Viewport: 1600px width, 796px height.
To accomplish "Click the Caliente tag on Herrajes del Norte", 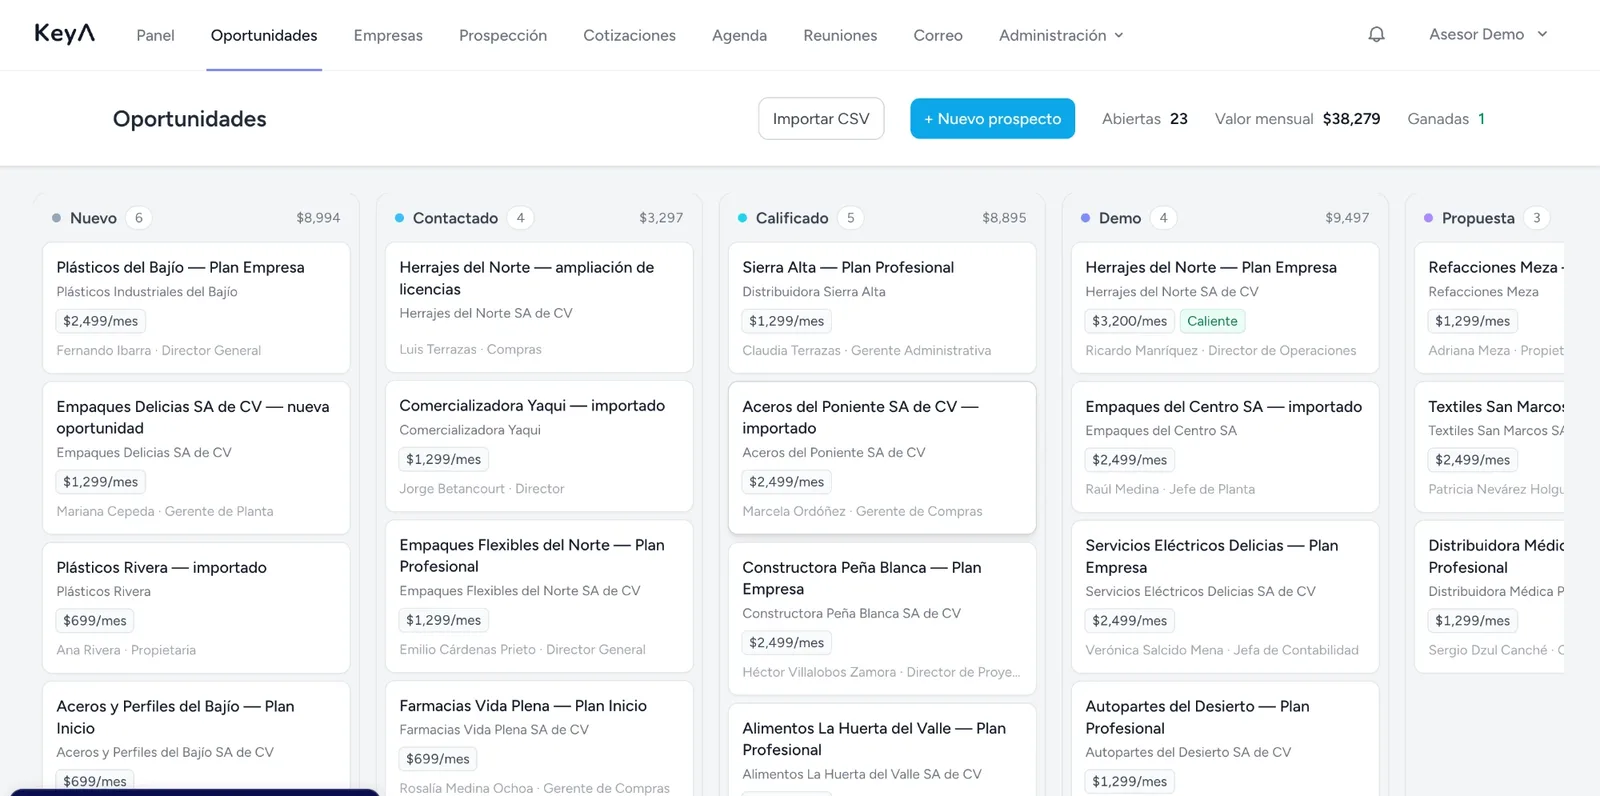I will pyautogui.click(x=1212, y=321).
